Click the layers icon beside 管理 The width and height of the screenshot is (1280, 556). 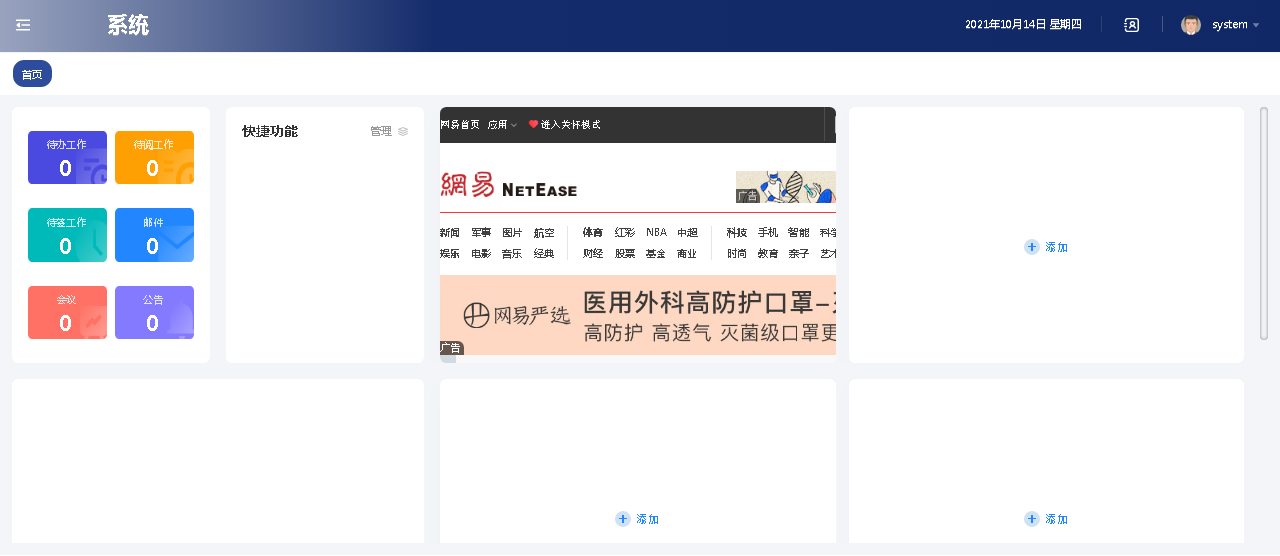pyautogui.click(x=403, y=131)
